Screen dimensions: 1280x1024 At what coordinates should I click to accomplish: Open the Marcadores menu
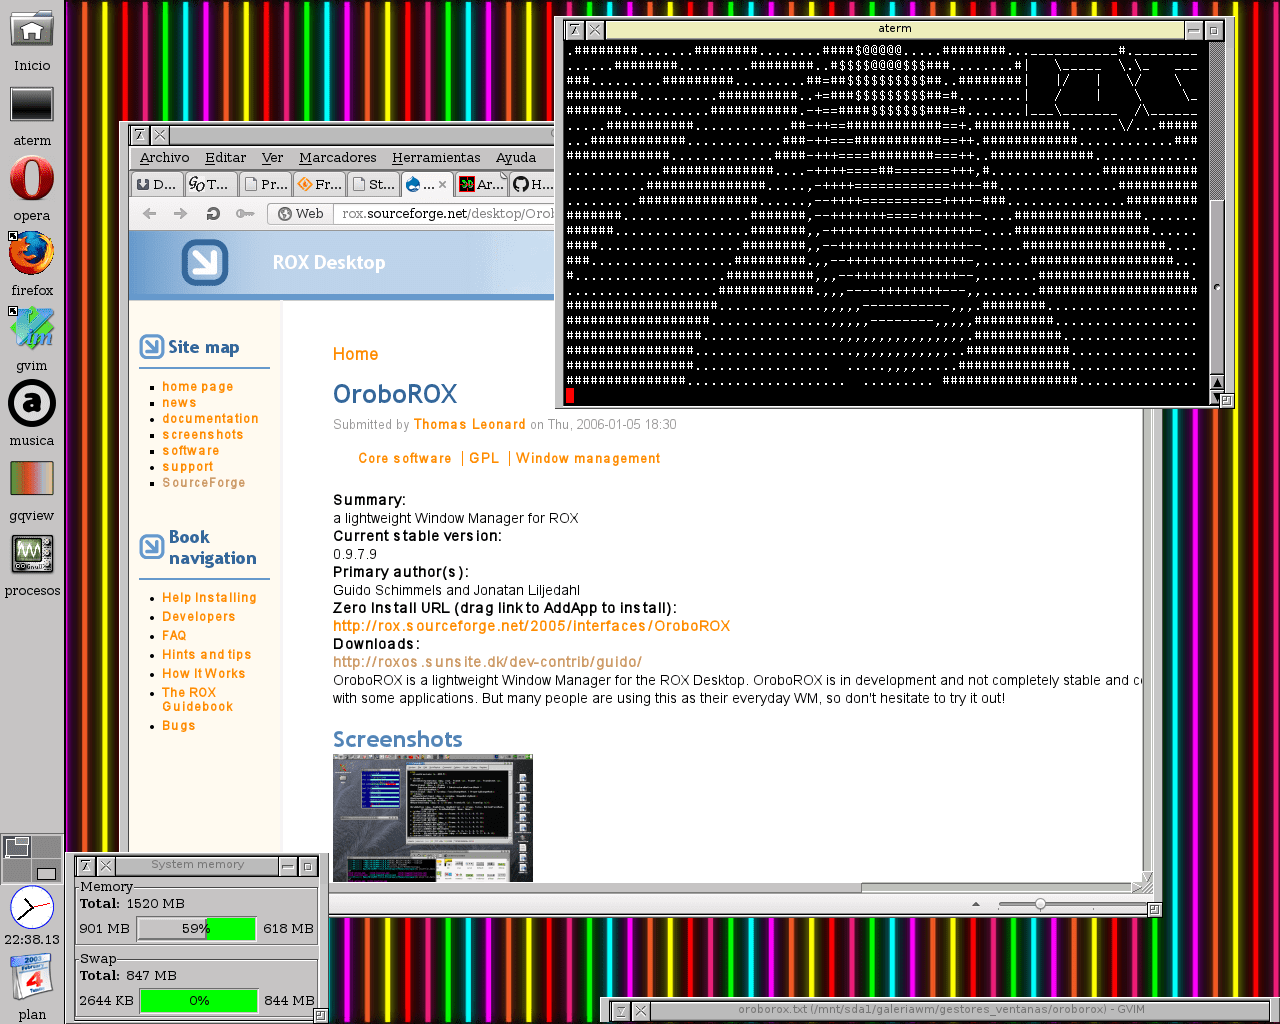(x=338, y=158)
